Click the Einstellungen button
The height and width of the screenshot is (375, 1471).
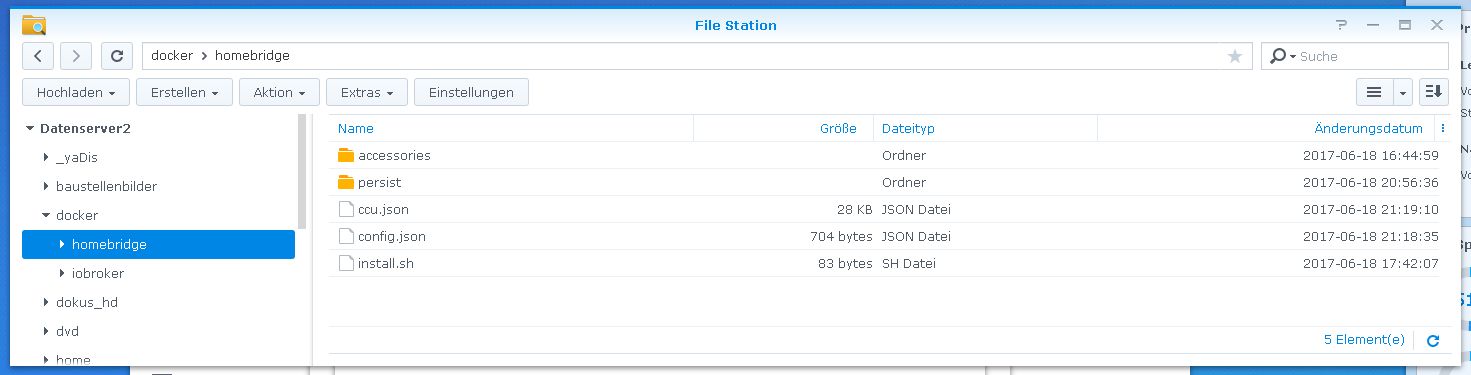(x=471, y=92)
